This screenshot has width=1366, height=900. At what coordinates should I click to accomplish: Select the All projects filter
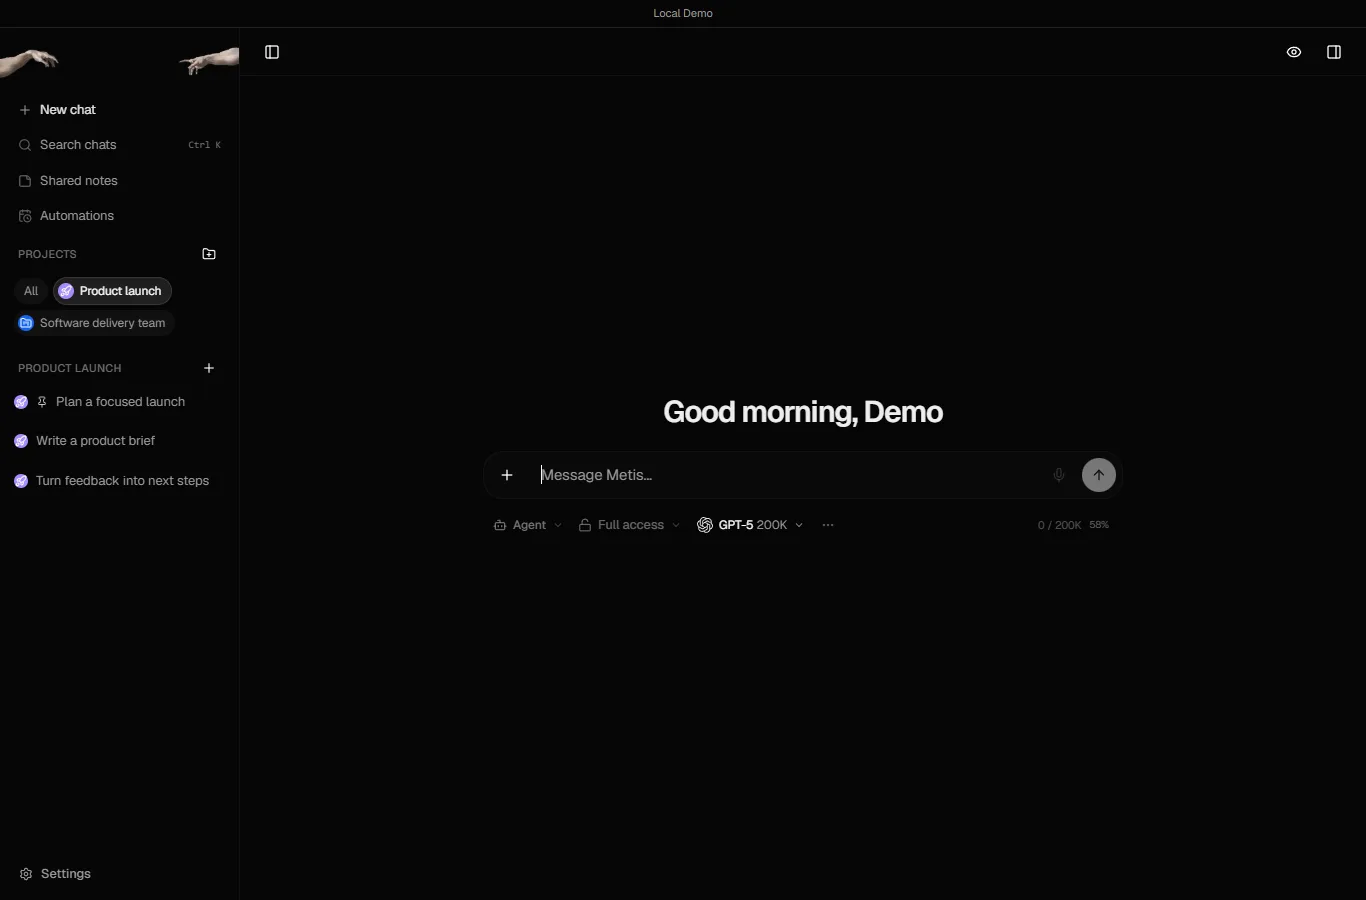(31, 291)
